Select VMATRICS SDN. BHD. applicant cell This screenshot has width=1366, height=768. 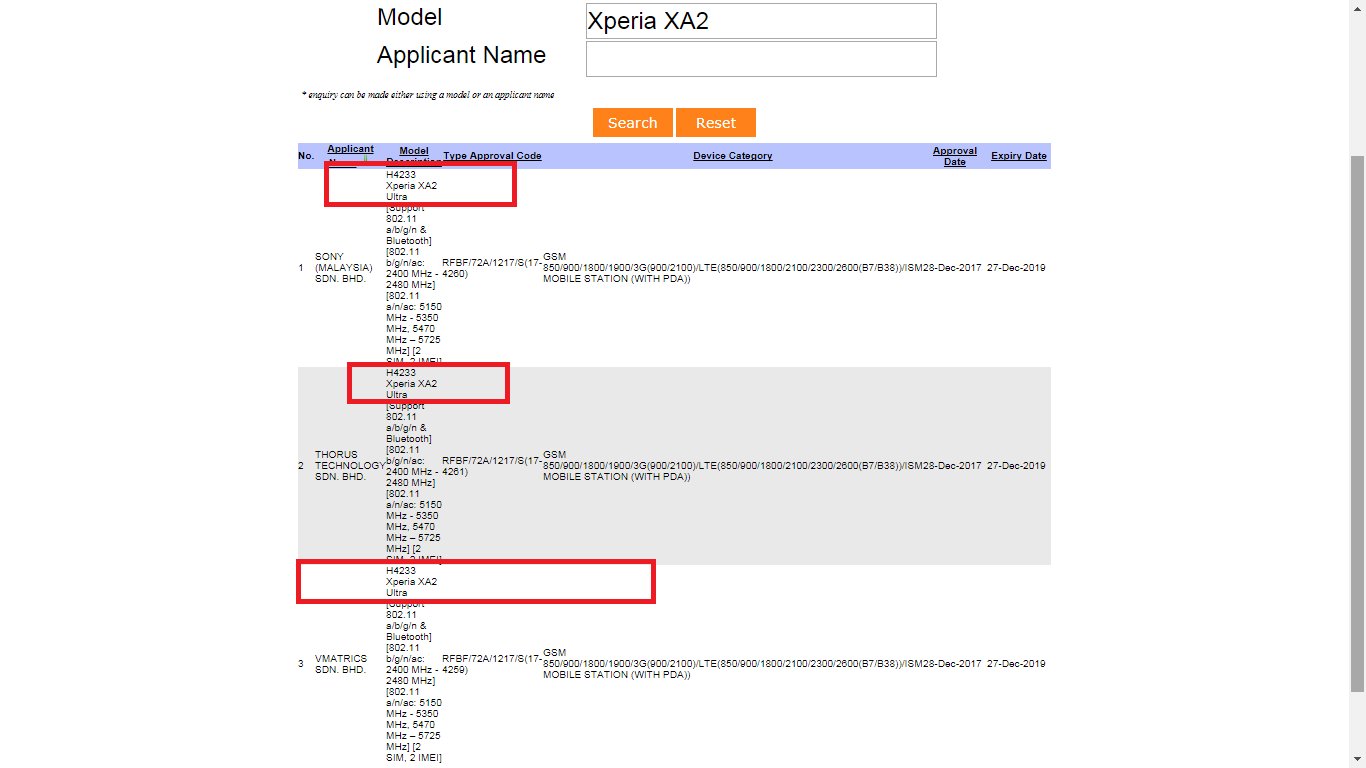tap(341, 664)
